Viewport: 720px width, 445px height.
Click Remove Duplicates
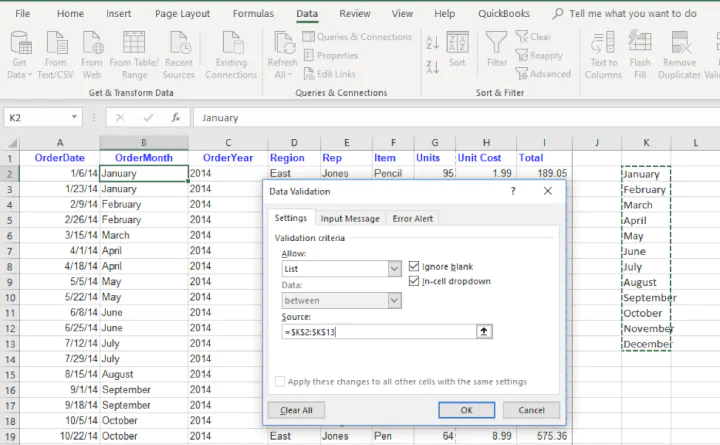click(x=679, y=55)
